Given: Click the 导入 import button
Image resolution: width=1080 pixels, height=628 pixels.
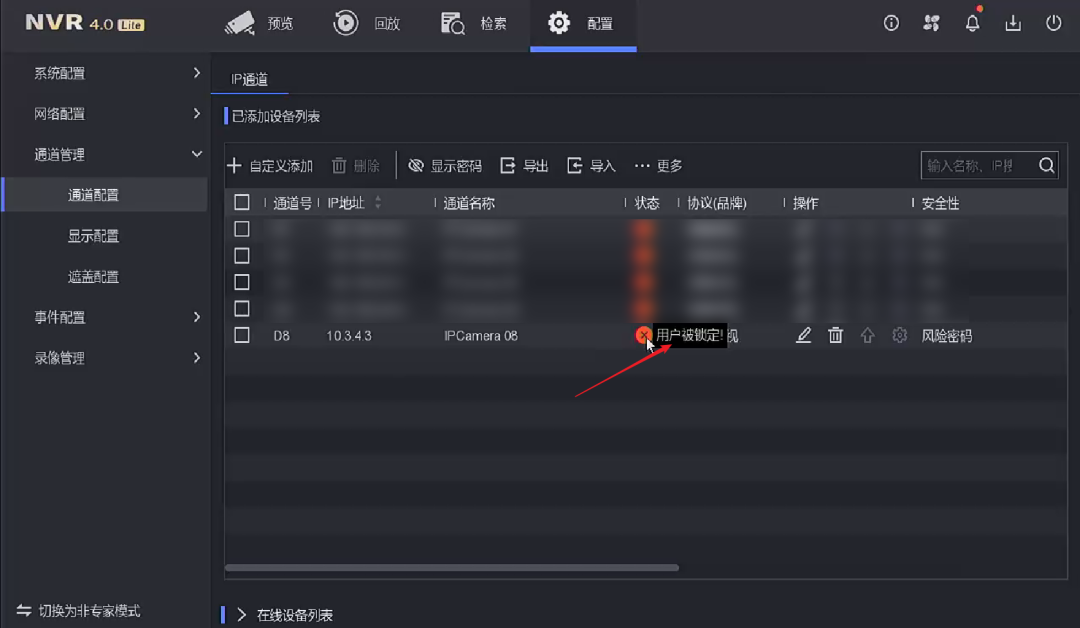Looking at the screenshot, I should [591, 166].
